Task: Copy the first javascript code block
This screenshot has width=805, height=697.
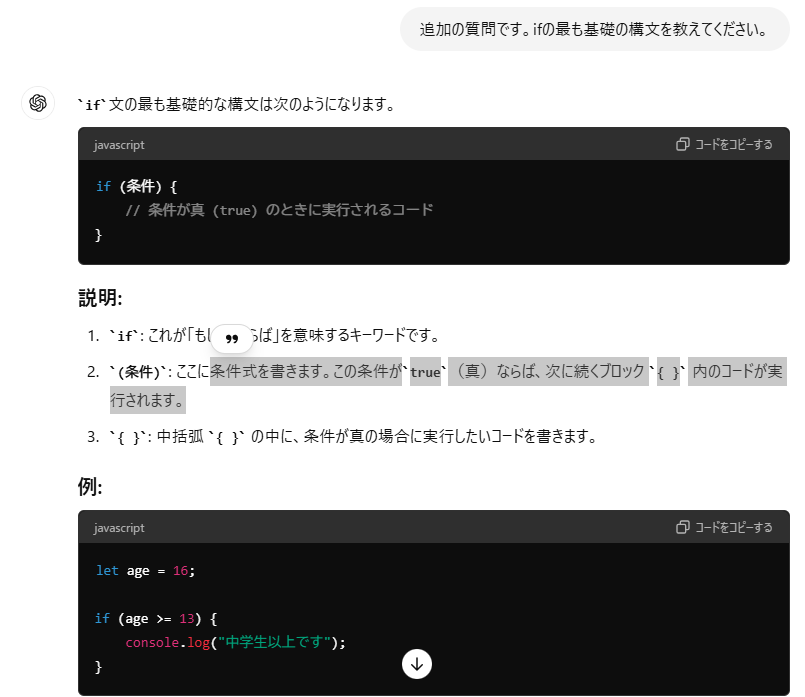Action: 724,145
